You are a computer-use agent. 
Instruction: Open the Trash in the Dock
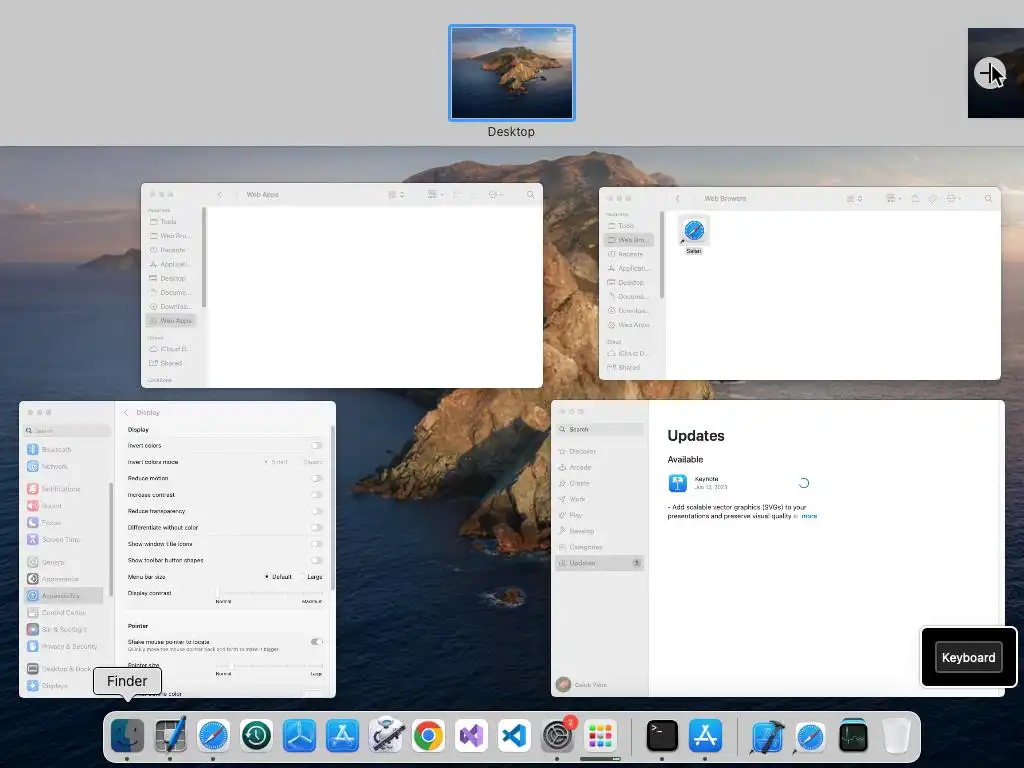(896, 735)
